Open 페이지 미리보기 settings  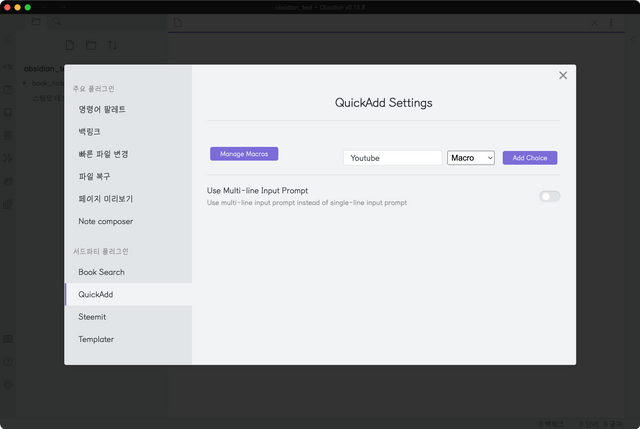[128, 199]
